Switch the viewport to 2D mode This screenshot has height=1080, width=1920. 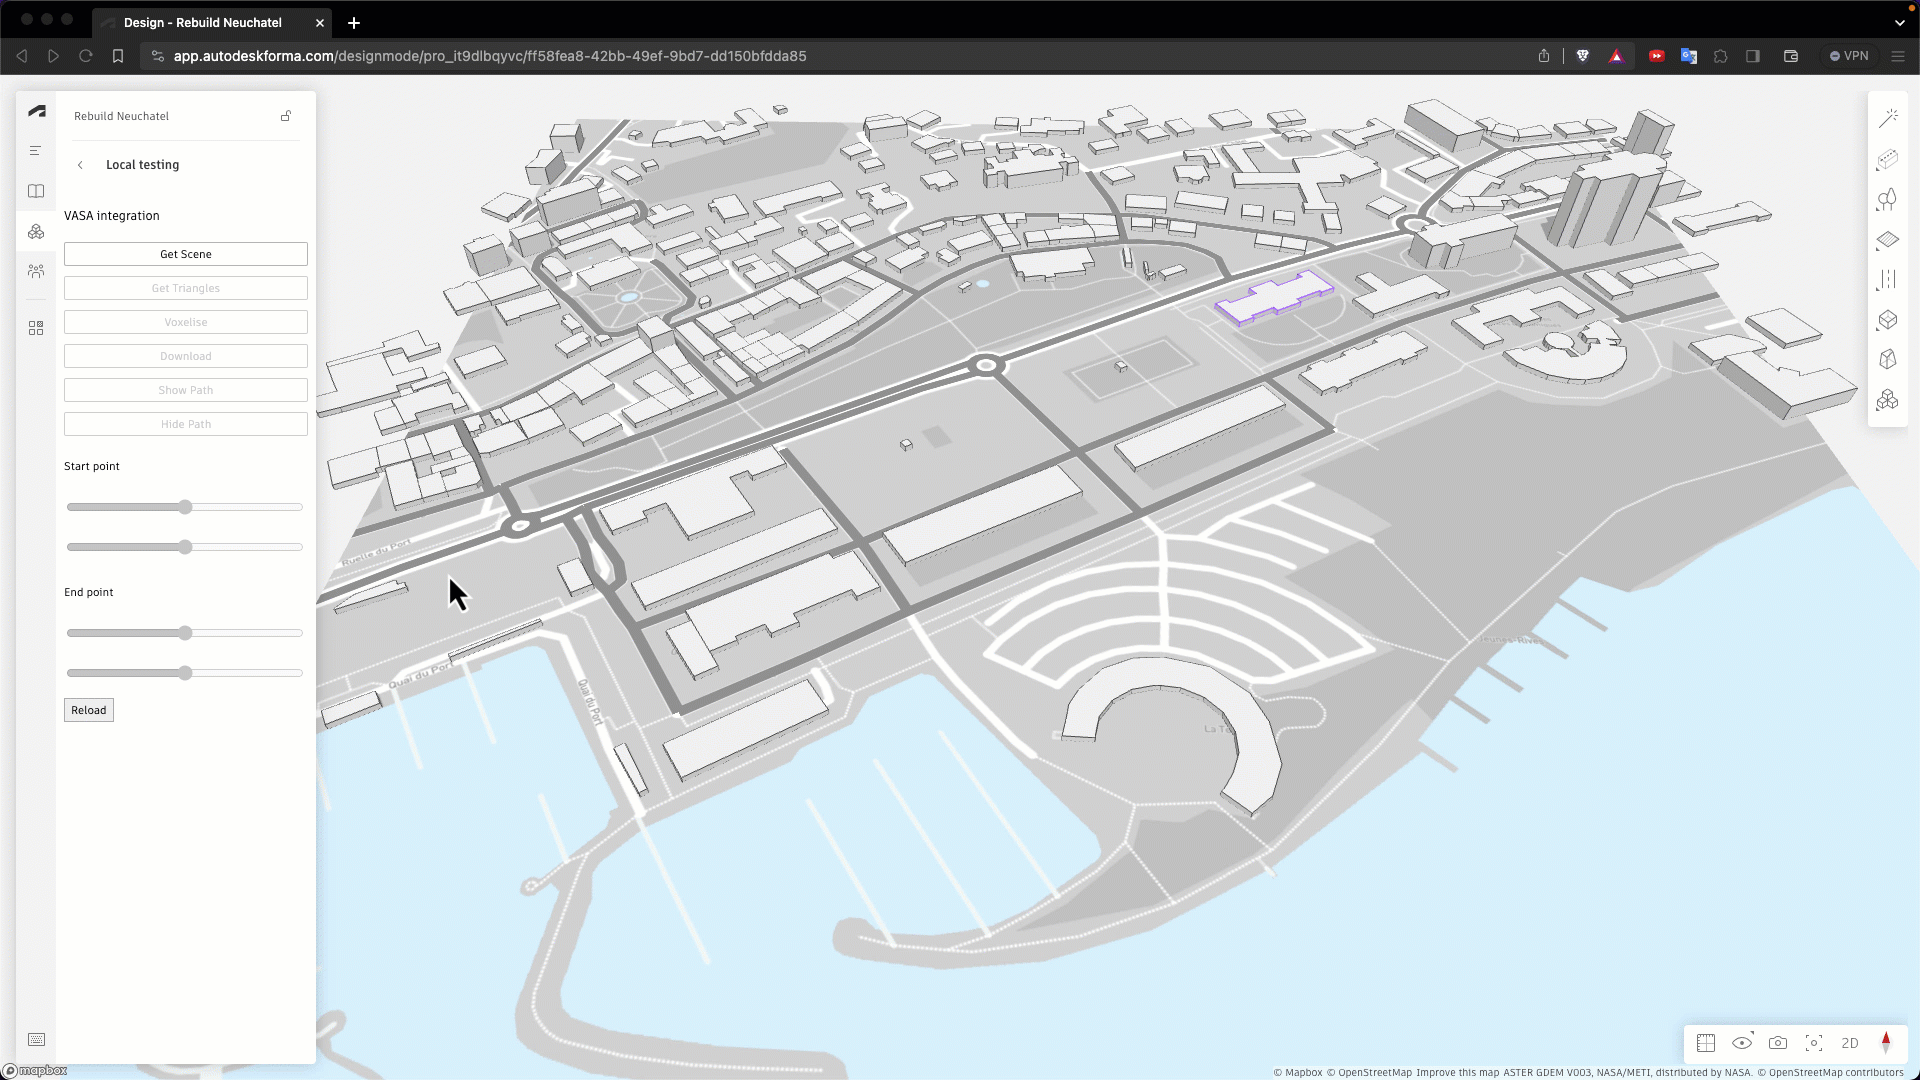coord(1850,1043)
